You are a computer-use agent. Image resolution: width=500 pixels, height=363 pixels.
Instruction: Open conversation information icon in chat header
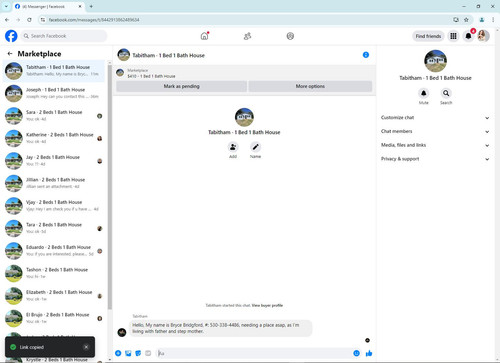(x=366, y=55)
